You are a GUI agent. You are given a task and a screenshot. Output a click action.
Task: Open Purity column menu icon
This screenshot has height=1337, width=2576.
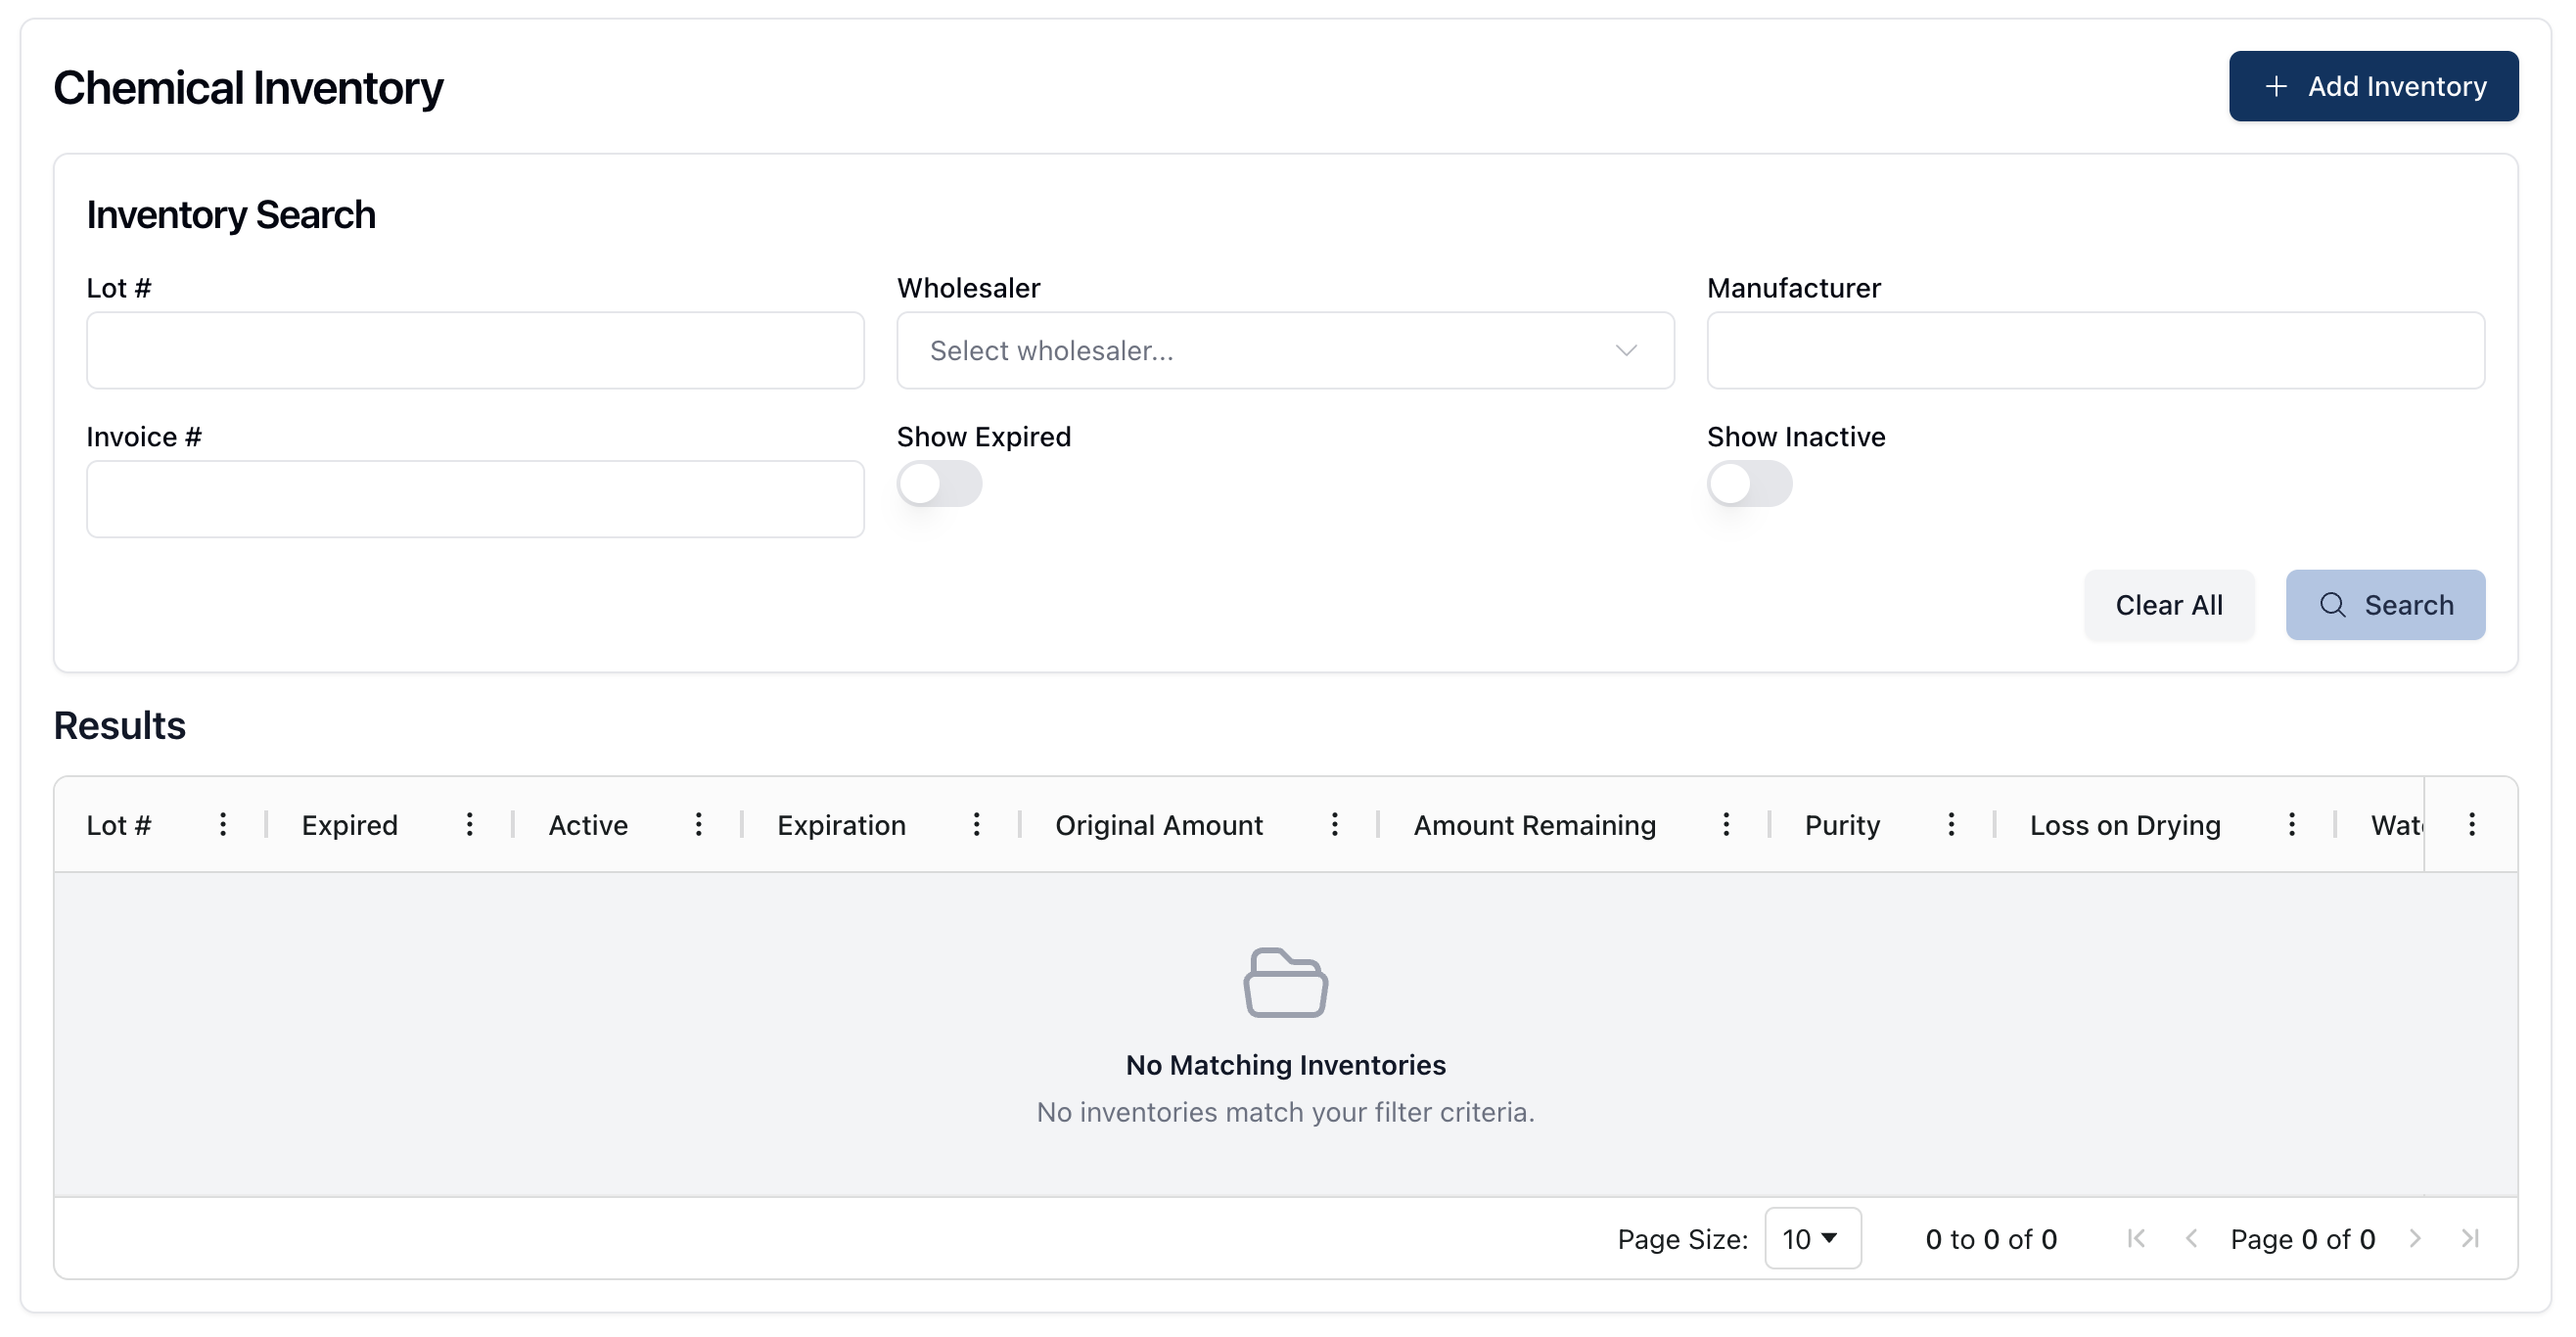click(1950, 824)
